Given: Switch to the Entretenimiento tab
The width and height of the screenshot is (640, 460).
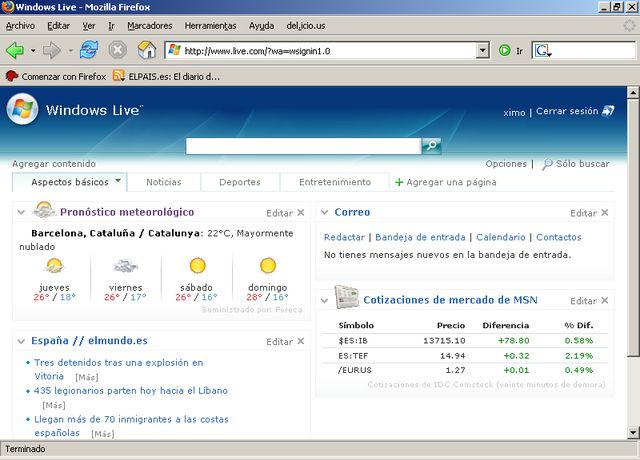Looking at the screenshot, I should point(335,182).
